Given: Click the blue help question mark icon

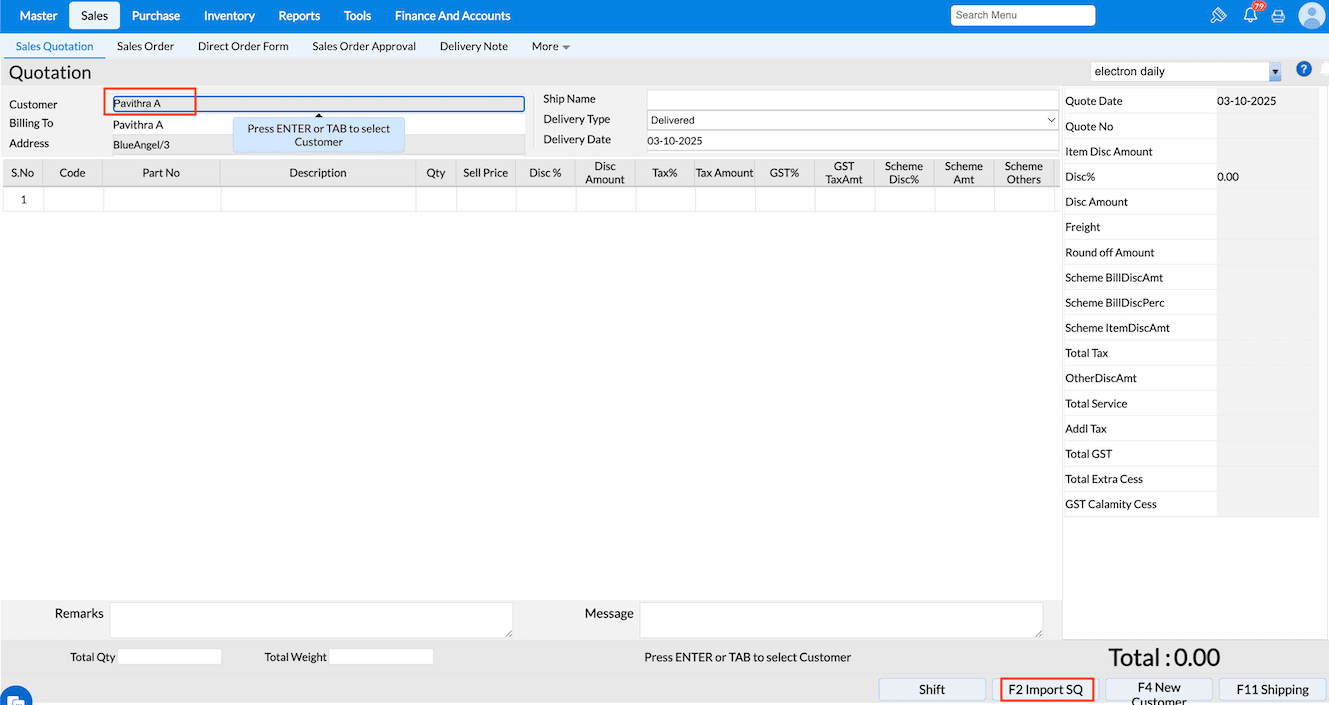Looking at the screenshot, I should pyautogui.click(x=1303, y=69).
